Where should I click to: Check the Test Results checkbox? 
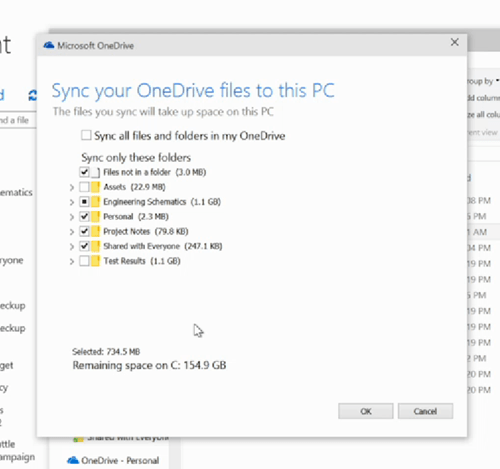(x=84, y=261)
